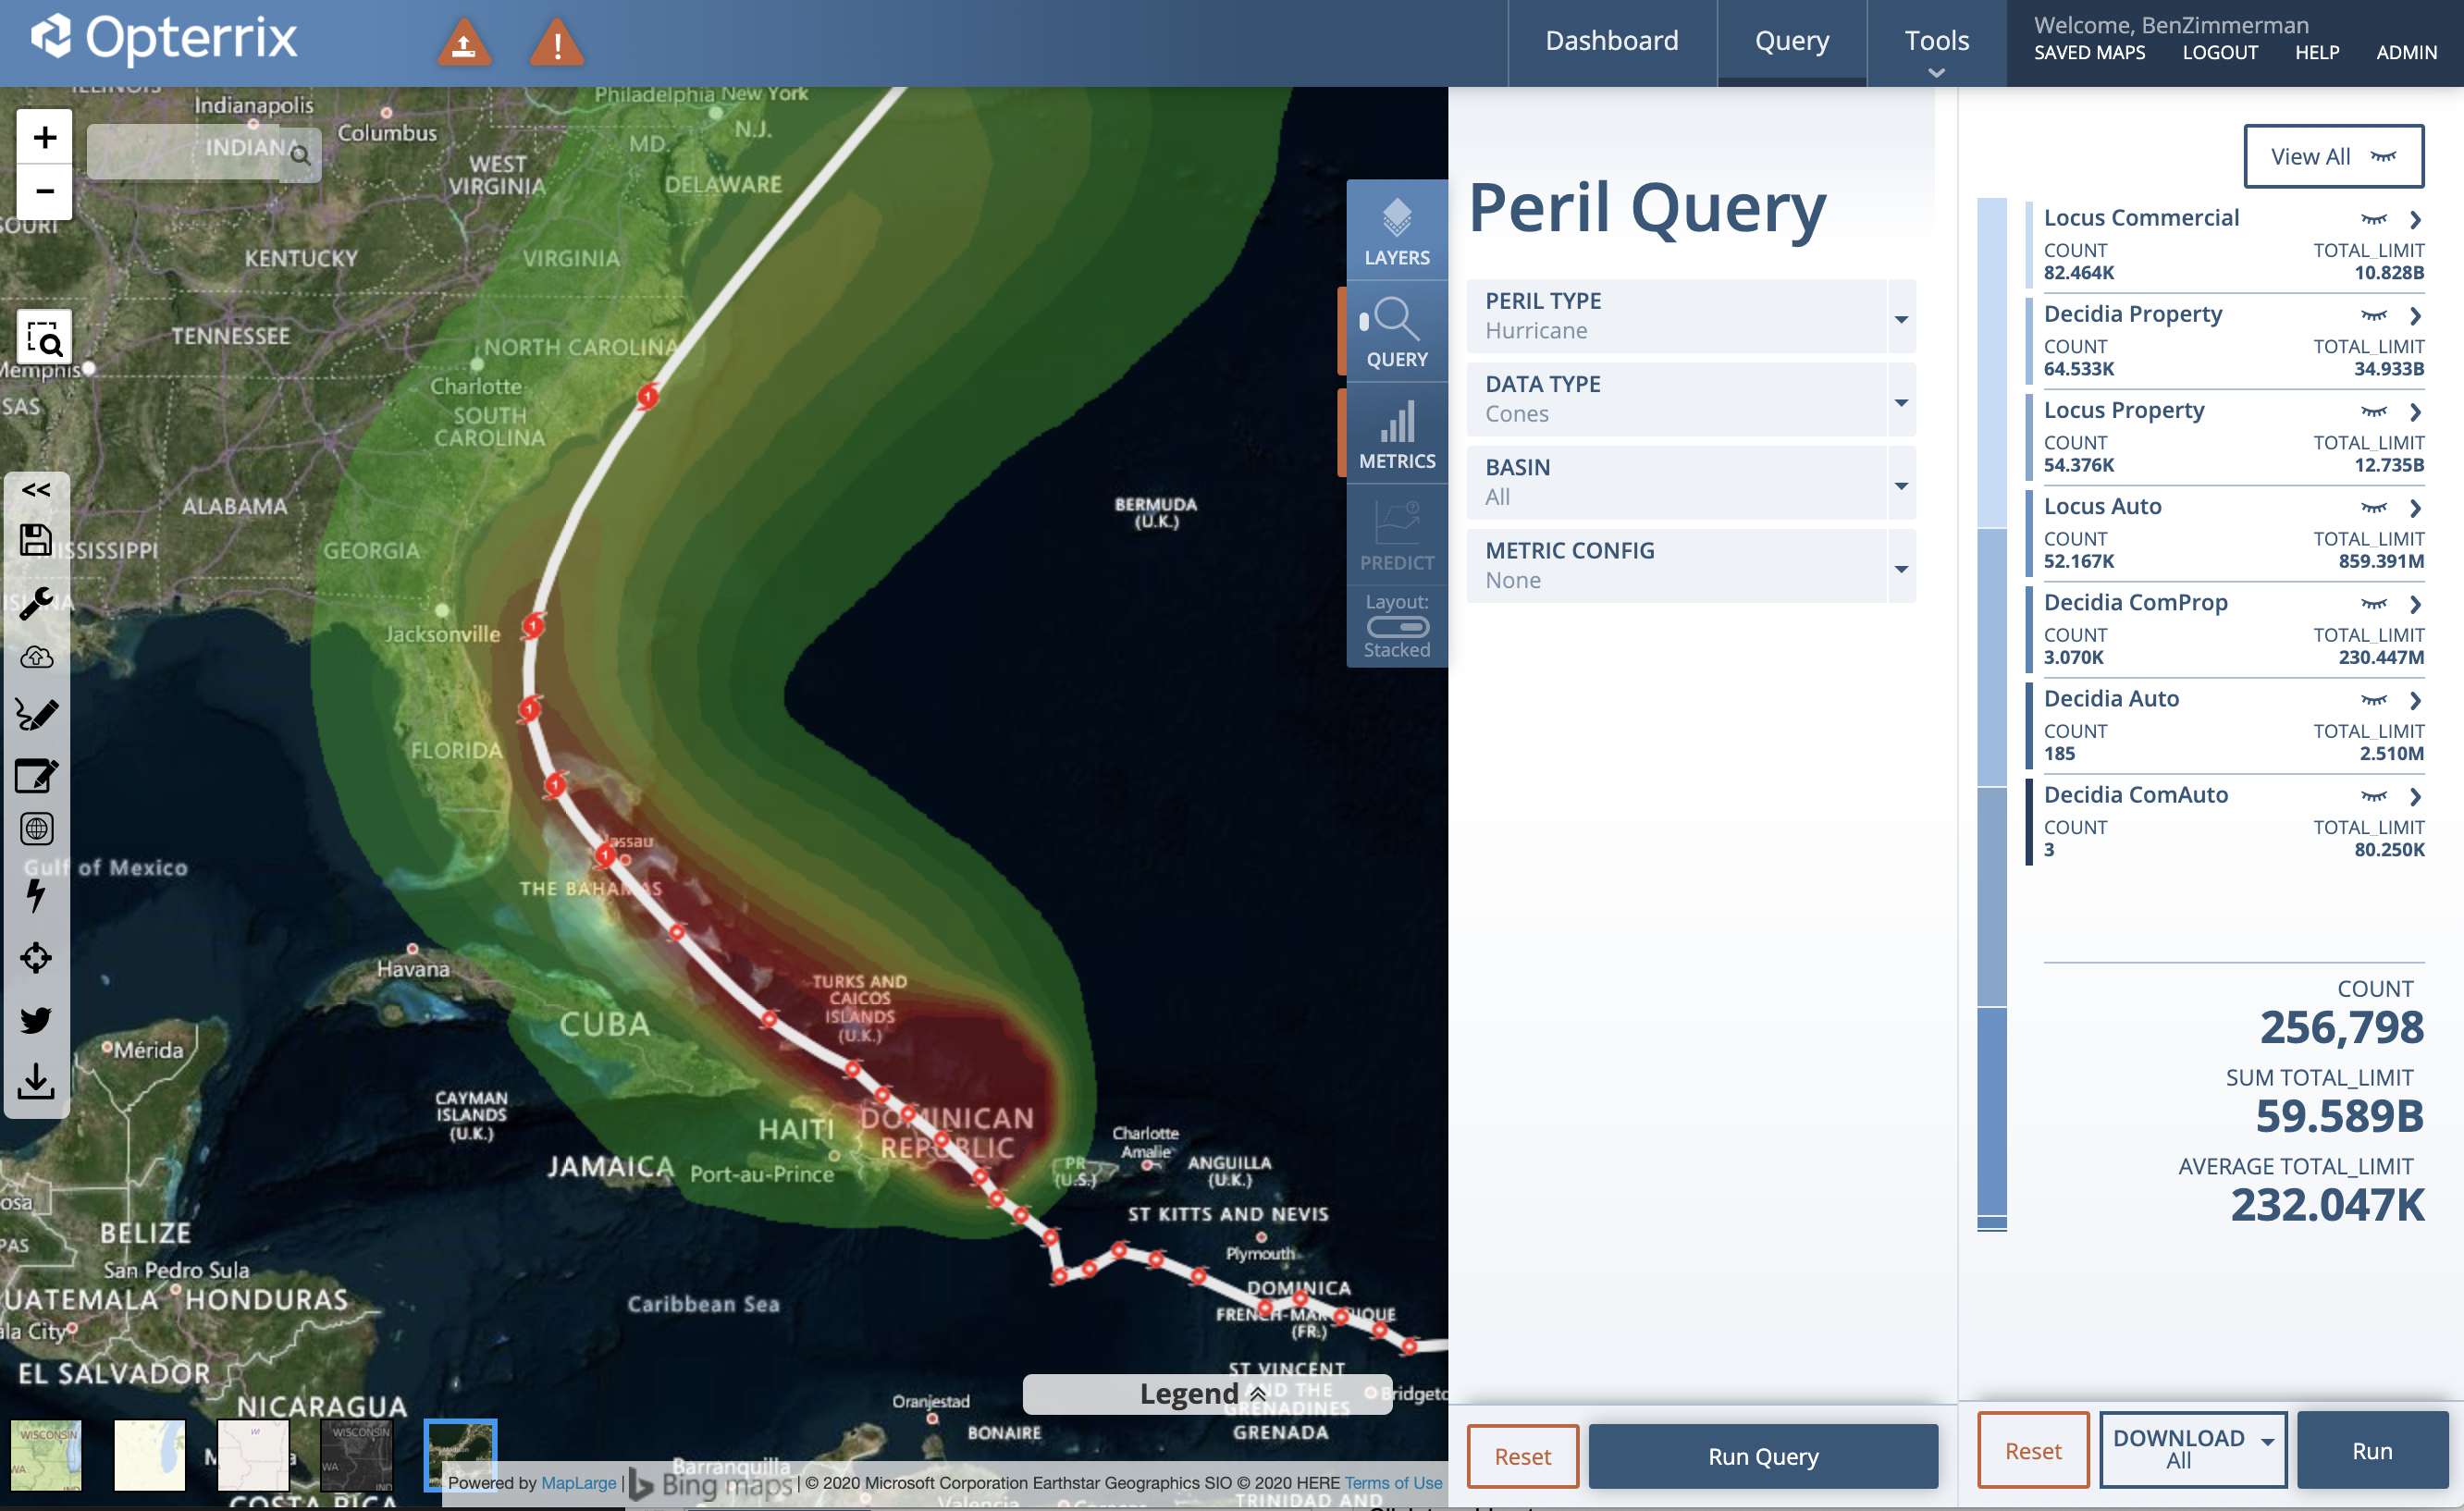Open the Basin dropdown
The width and height of the screenshot is (2464, 1511).
click(x=1690, y=482)
